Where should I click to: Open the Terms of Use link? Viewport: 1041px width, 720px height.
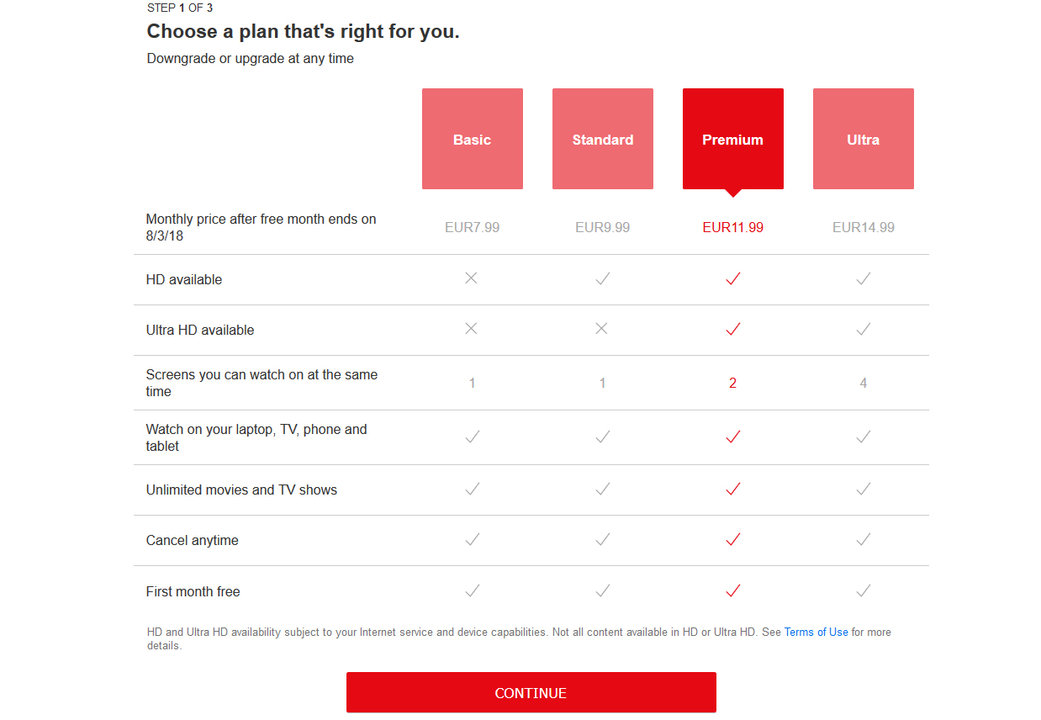click(x=816, y=632)
